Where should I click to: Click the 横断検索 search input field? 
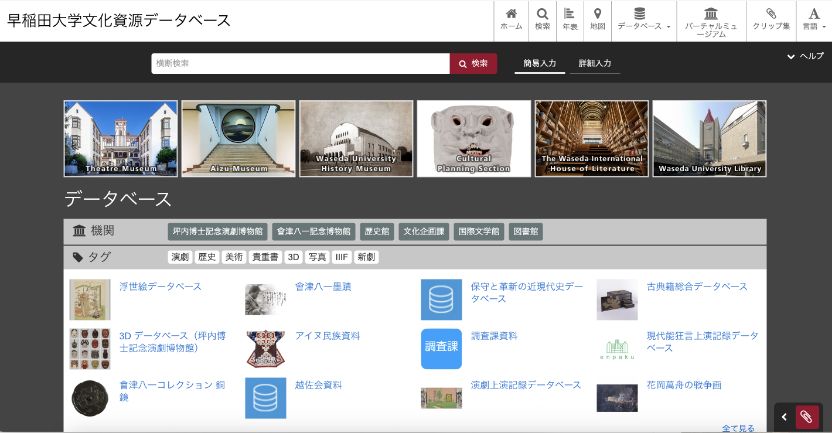point(300,64)
